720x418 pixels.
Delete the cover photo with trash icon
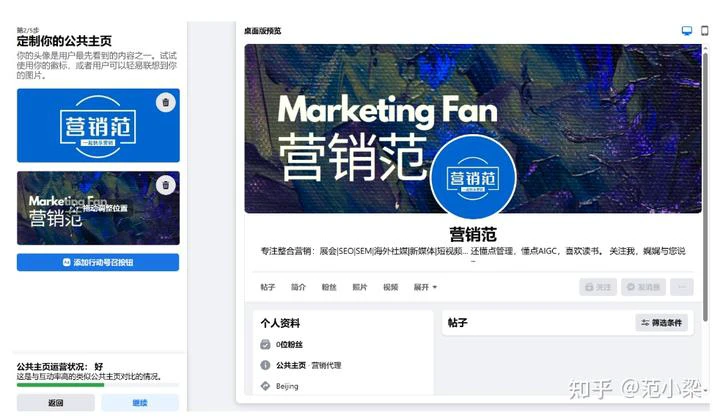(166, 186)
